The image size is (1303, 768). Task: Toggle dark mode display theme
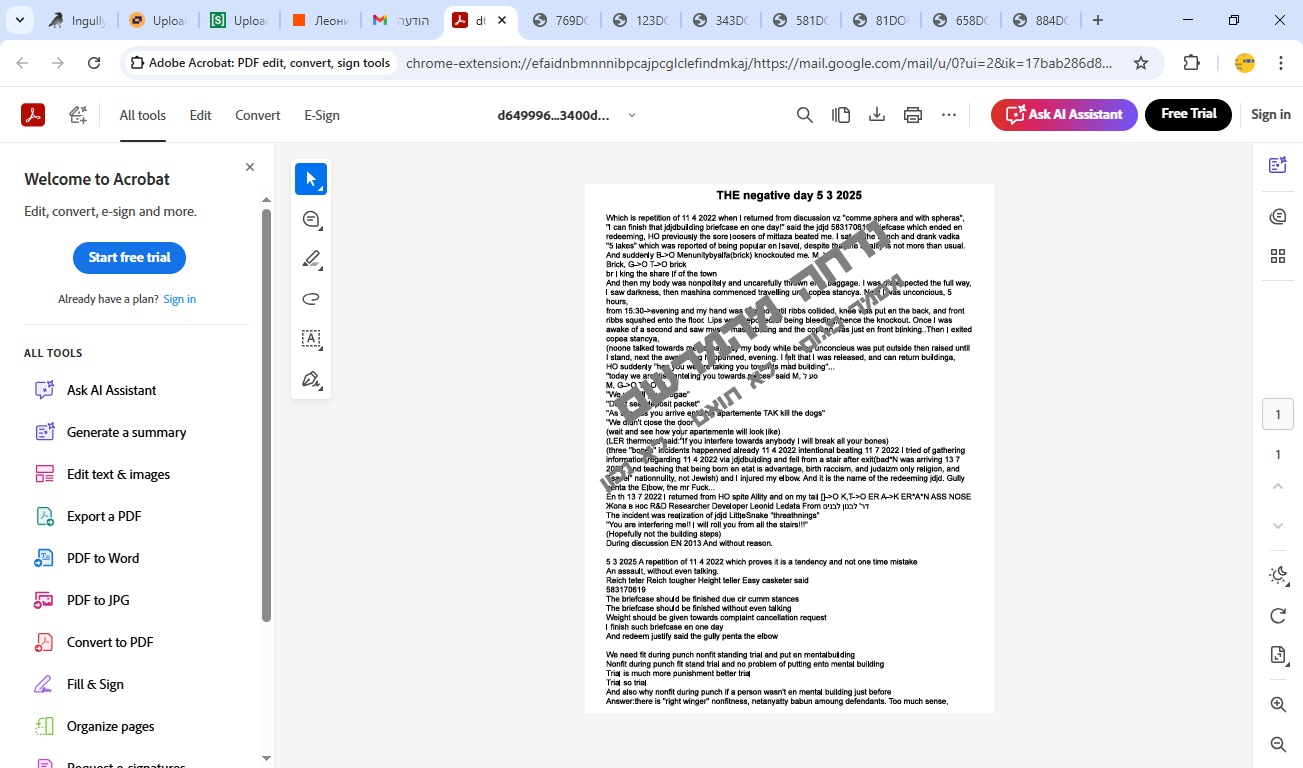pyautogui.click(x=1277, y=575)
